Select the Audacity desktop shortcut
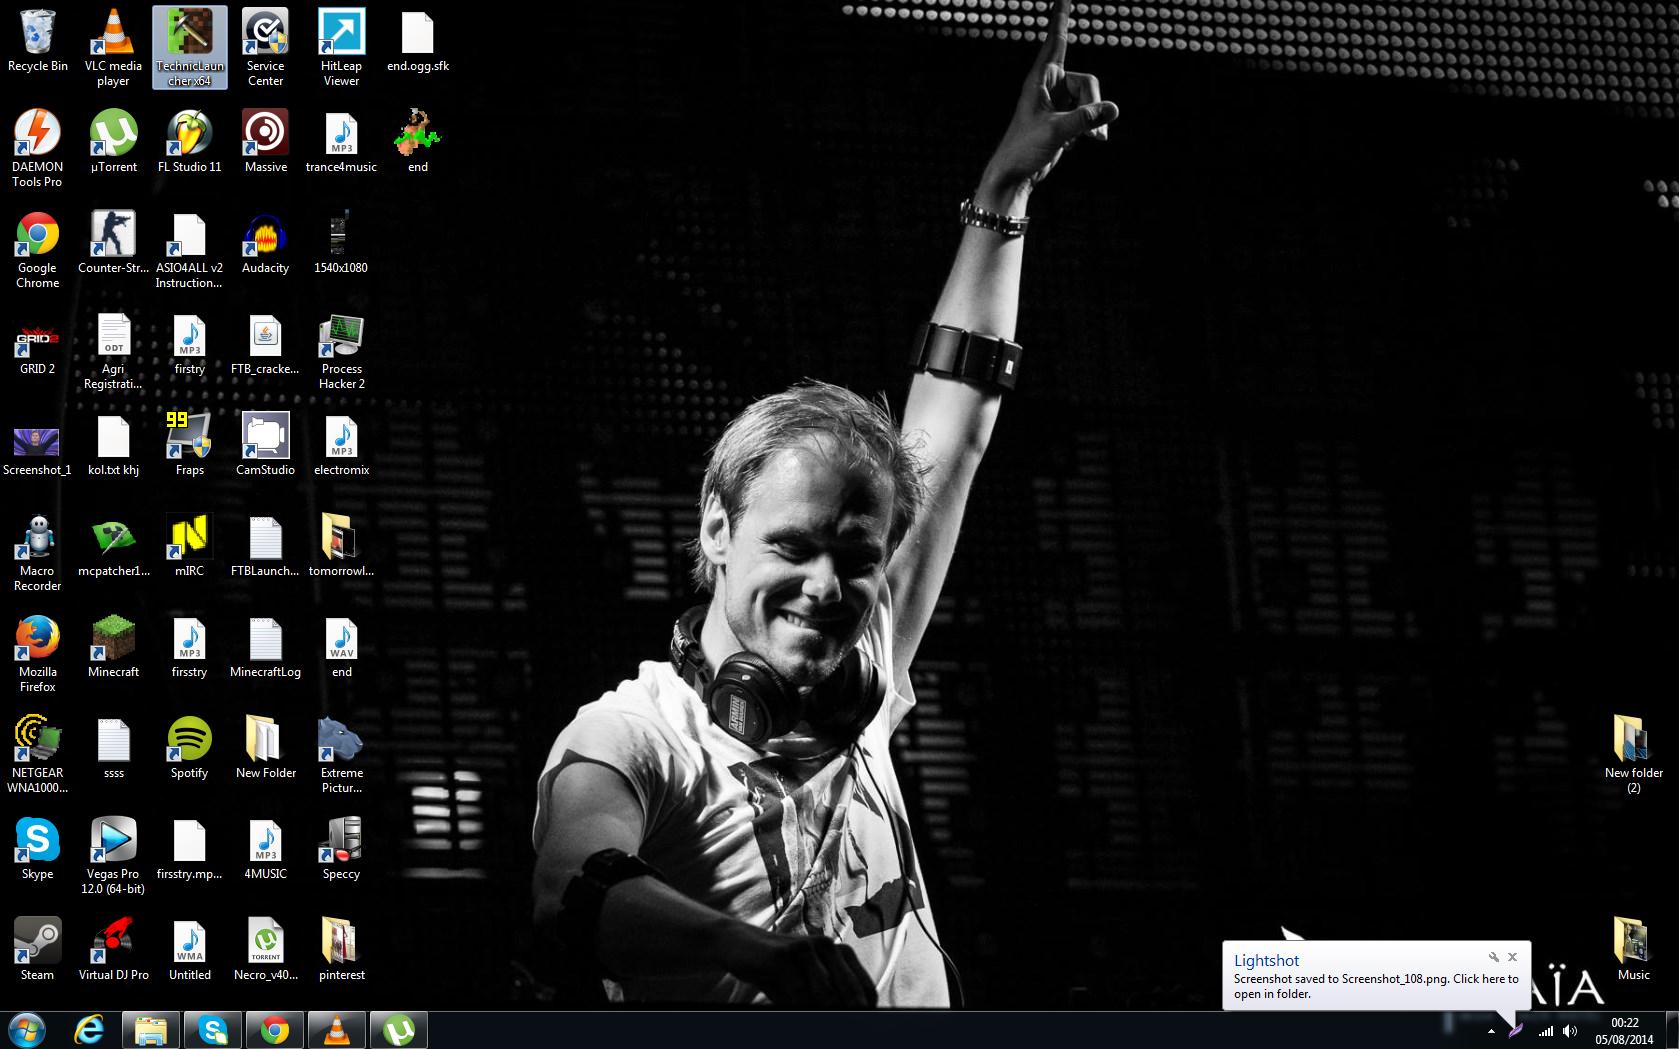1679x1049 pixels. [x=265, y=244]
